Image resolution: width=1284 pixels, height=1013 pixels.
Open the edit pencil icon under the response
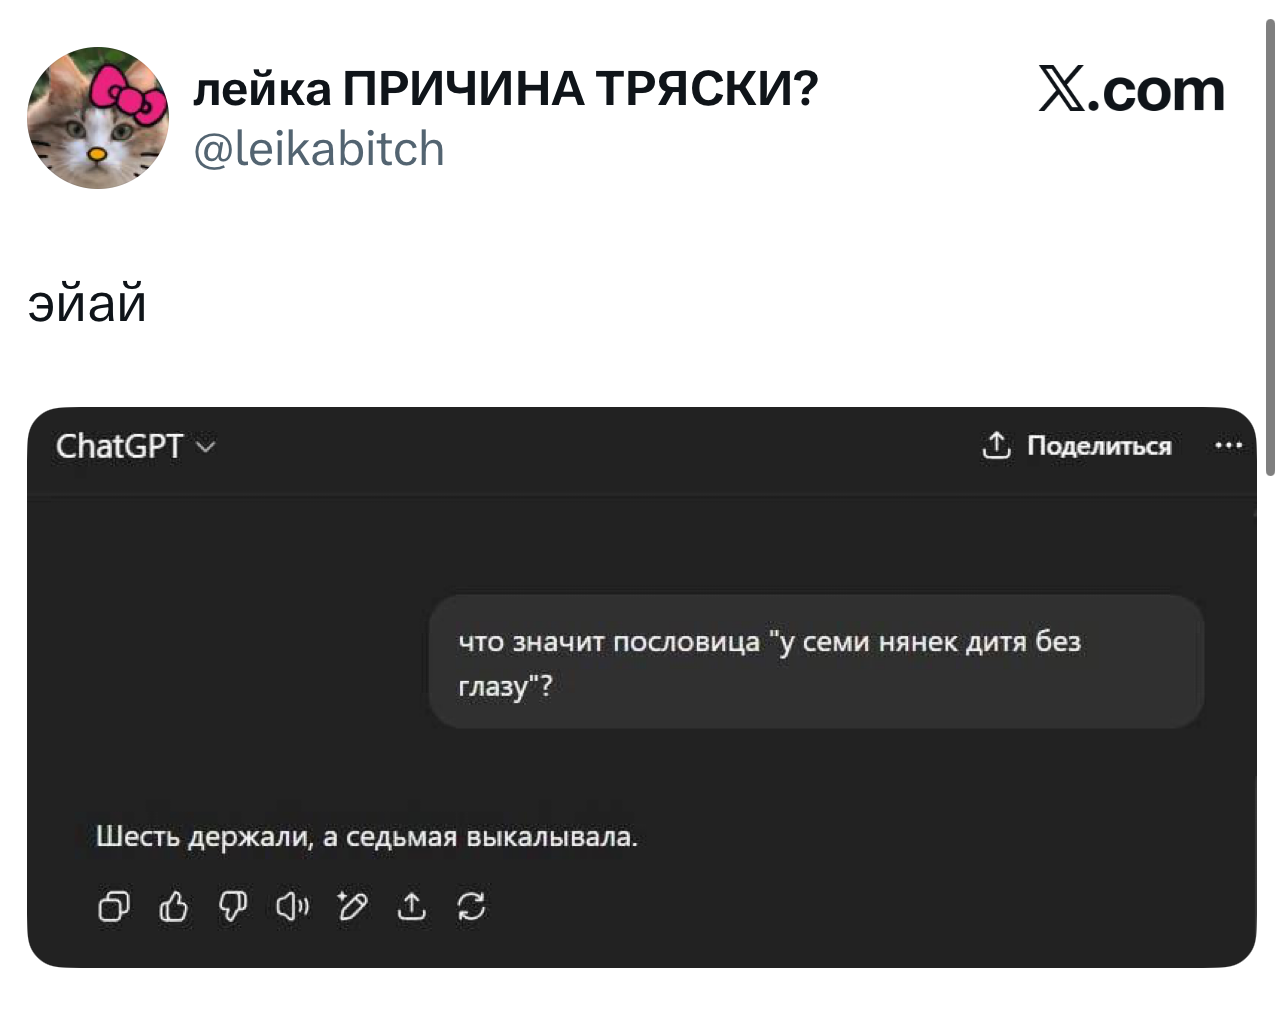pos(352,906)
